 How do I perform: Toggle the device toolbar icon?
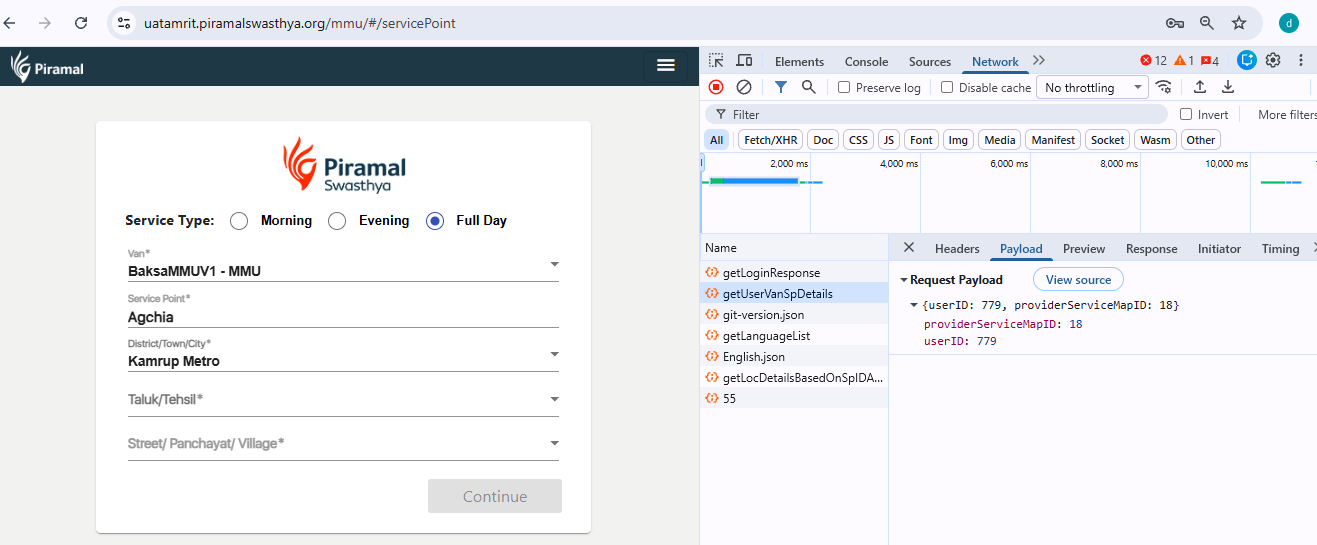click(744, 61)
